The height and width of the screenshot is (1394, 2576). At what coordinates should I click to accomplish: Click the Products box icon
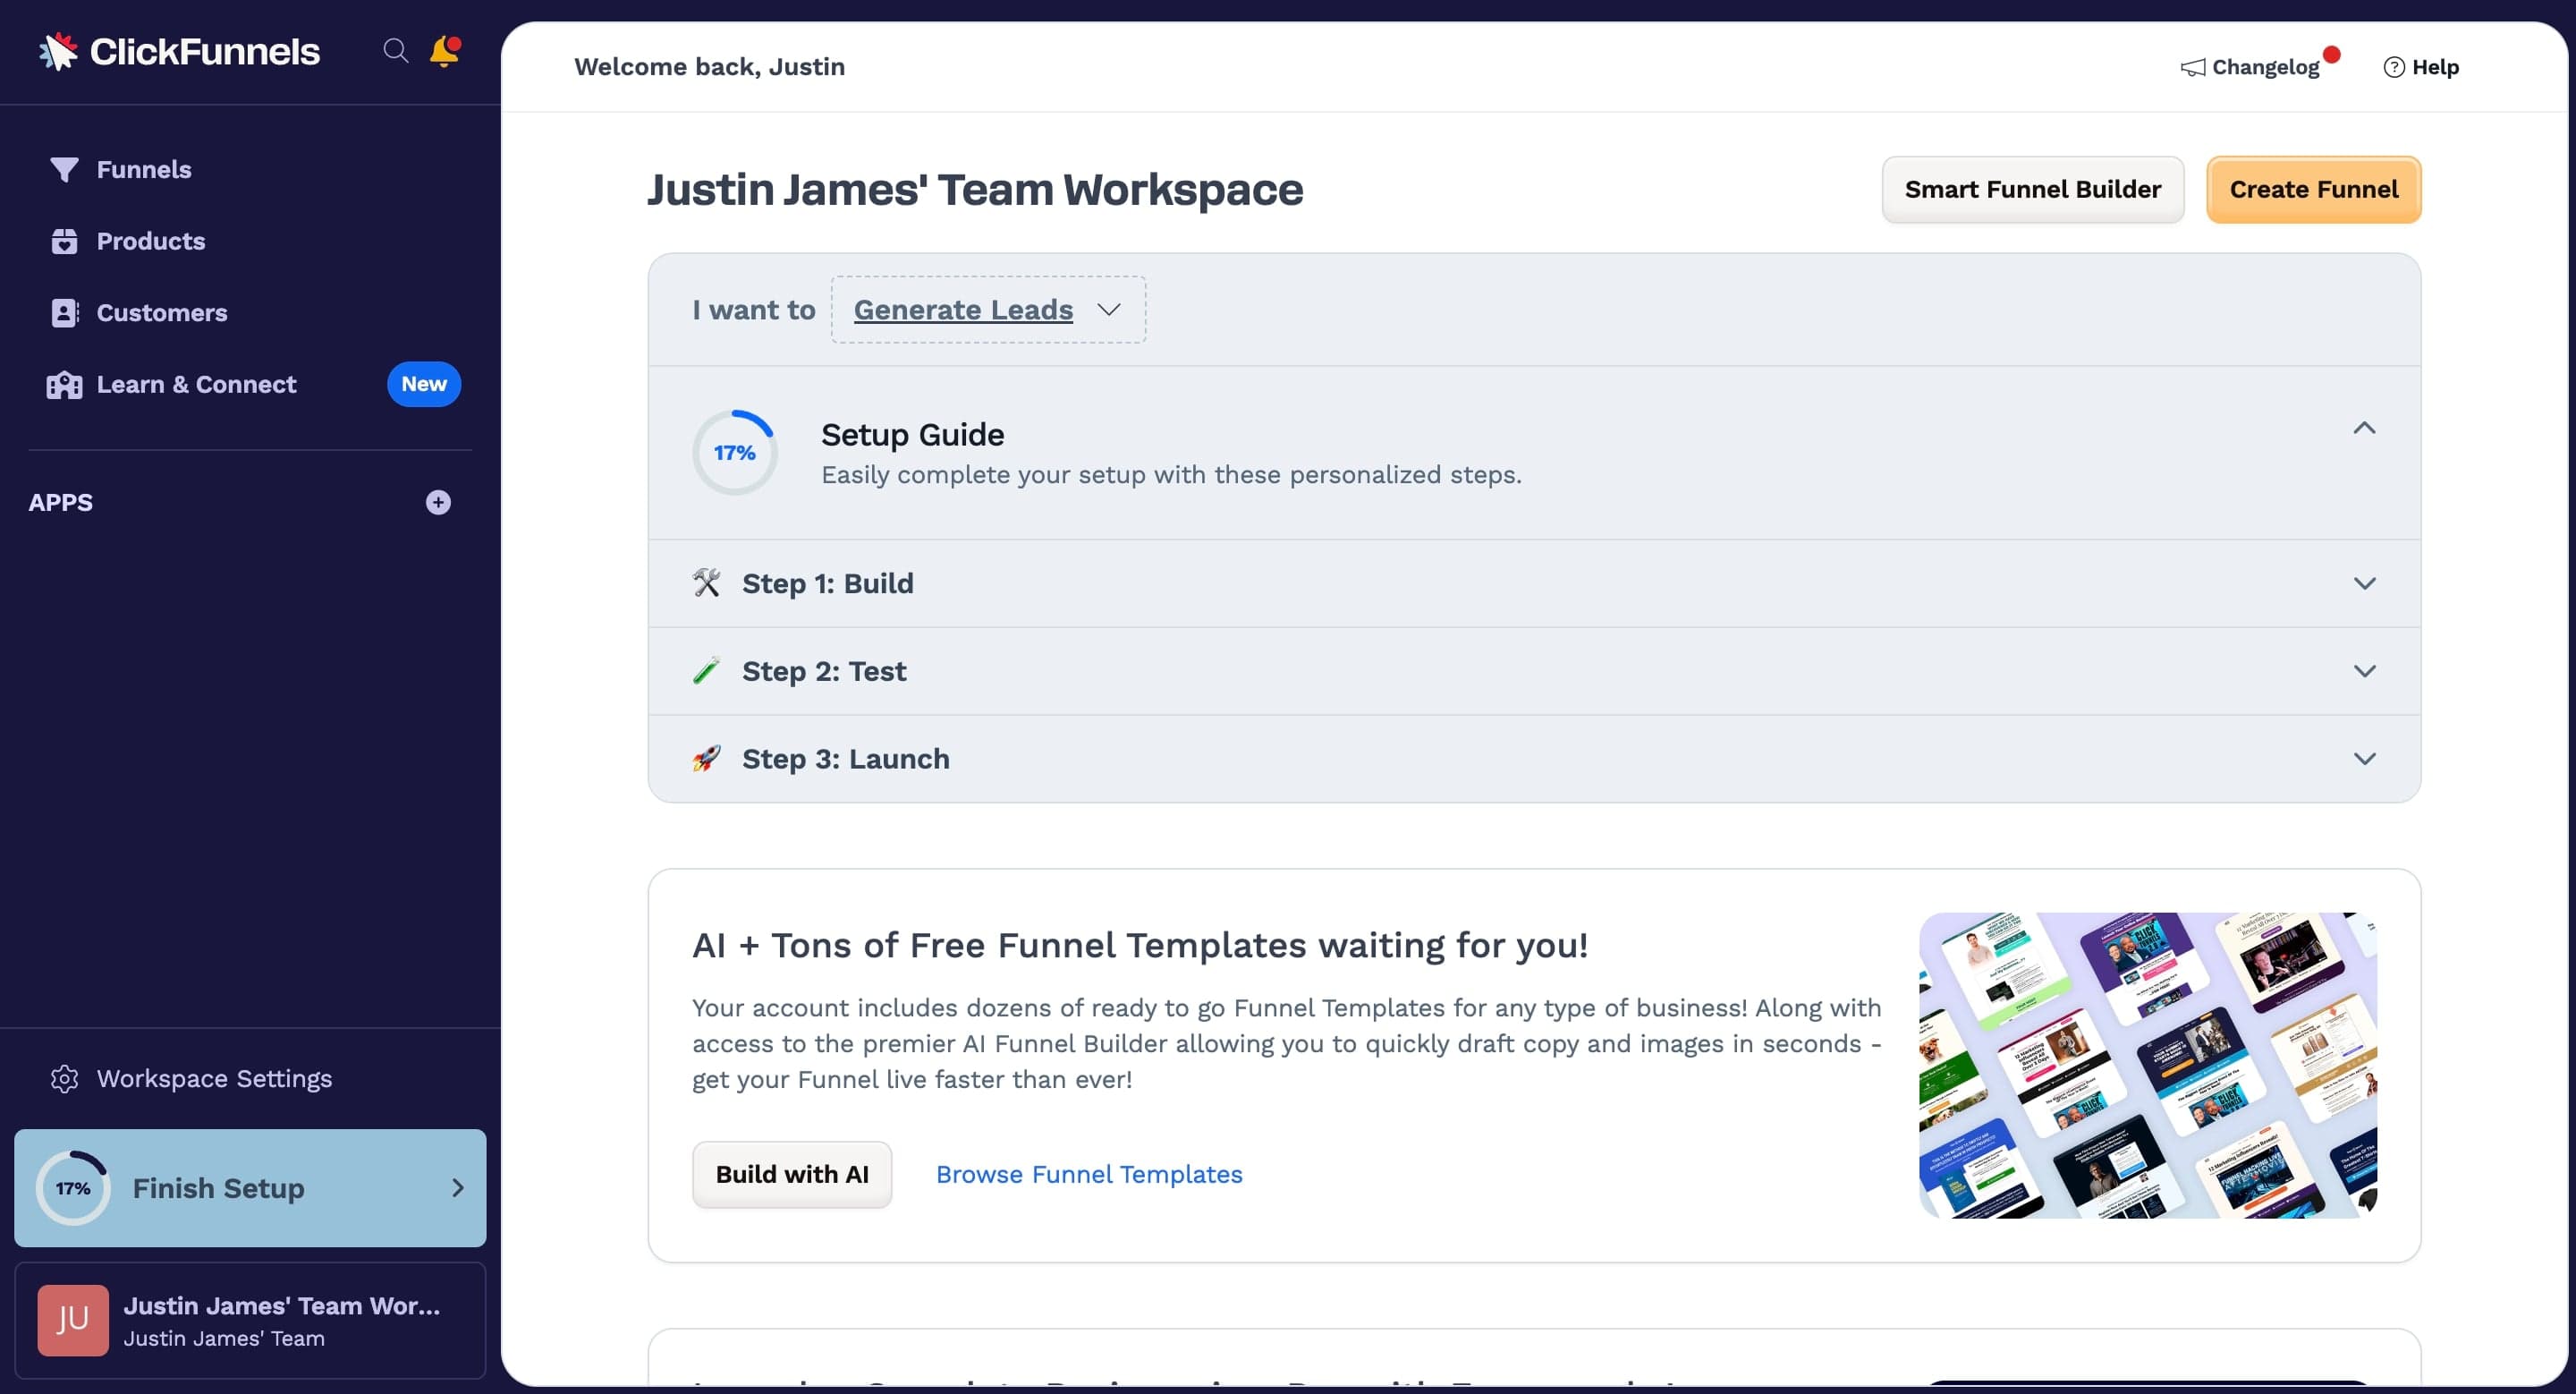coord(64,241)
